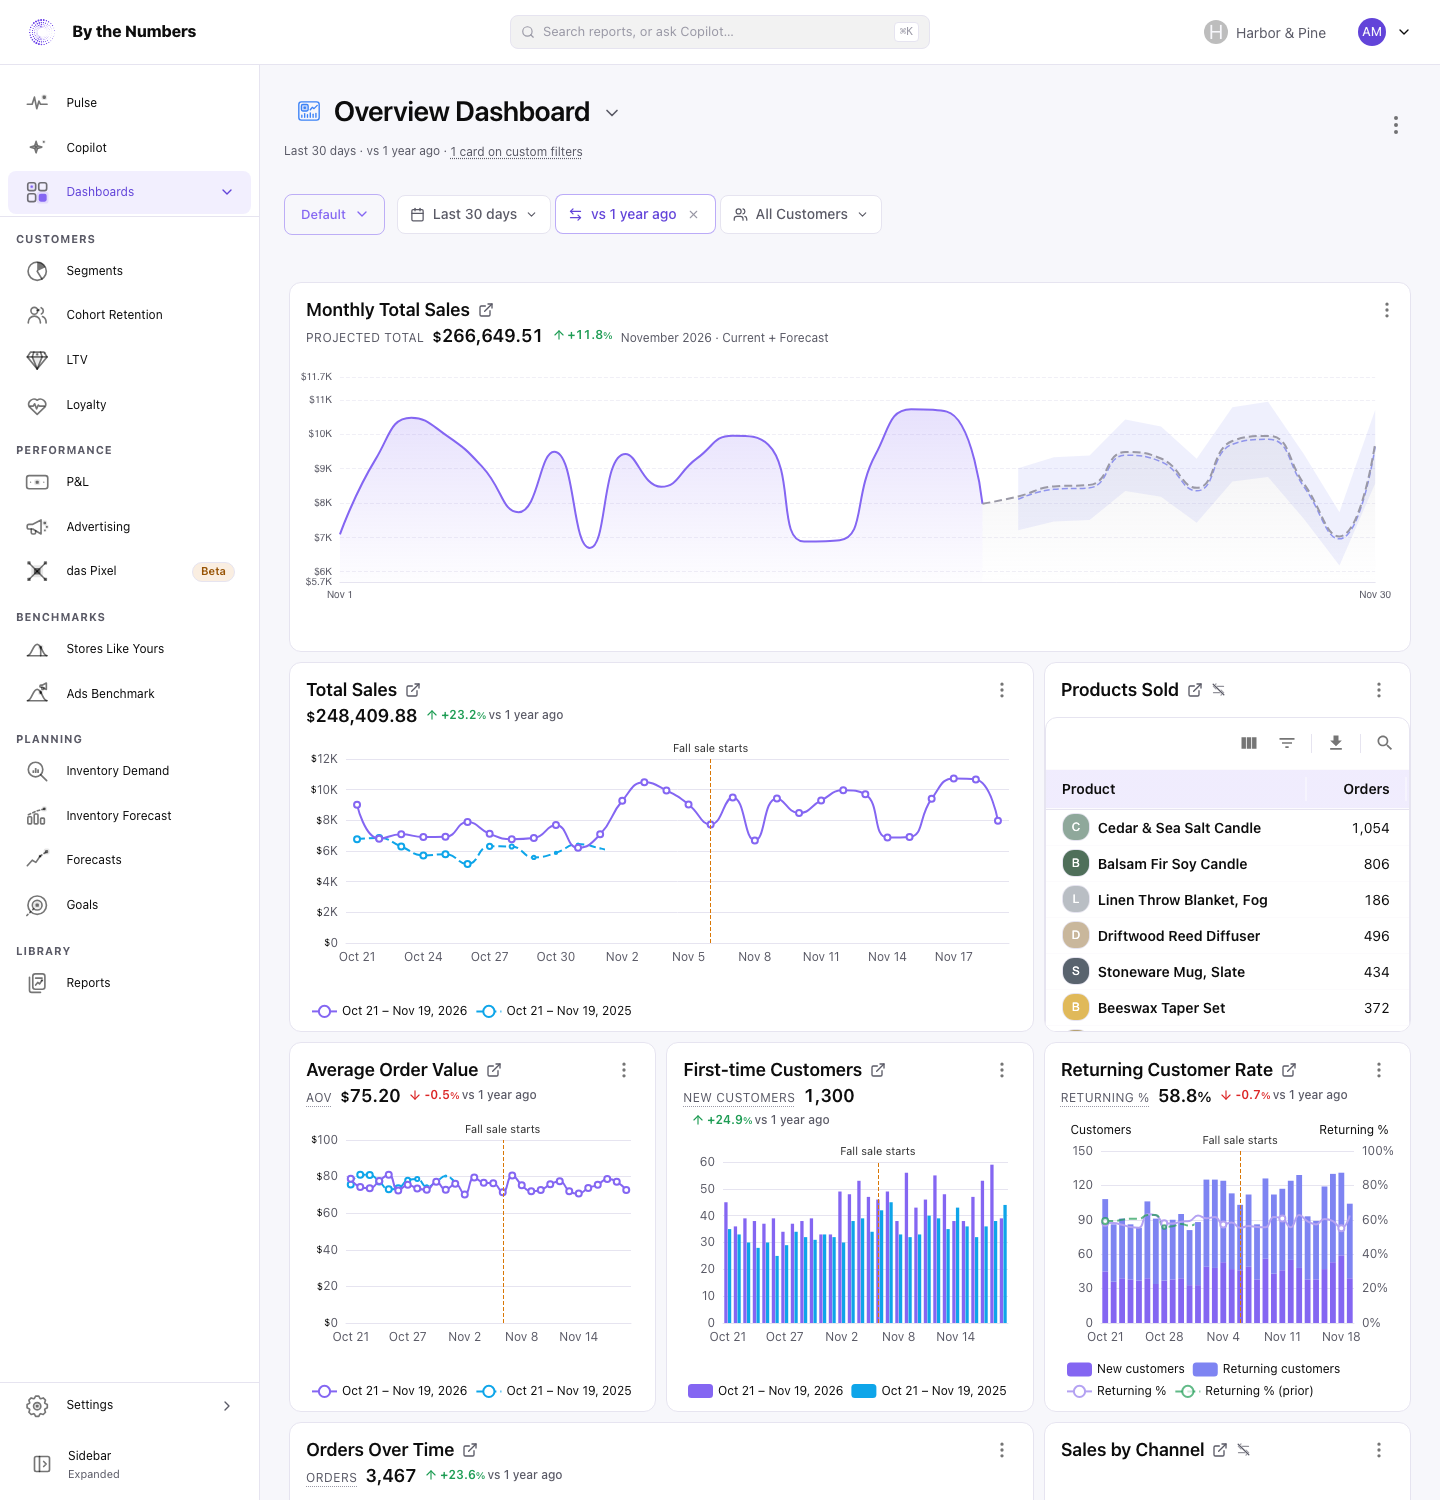Remove the vs 1 year ago comparison
The width and height of the screenshot is (1440, 1500).
pos(693,214)
